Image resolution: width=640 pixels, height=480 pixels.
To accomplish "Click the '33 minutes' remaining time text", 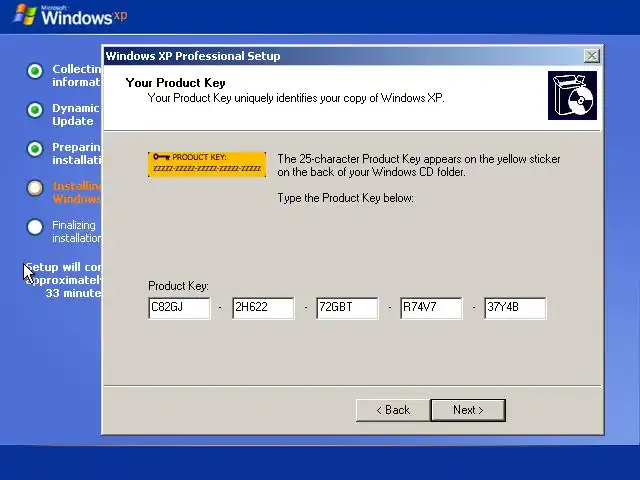I will click(73, 293).
